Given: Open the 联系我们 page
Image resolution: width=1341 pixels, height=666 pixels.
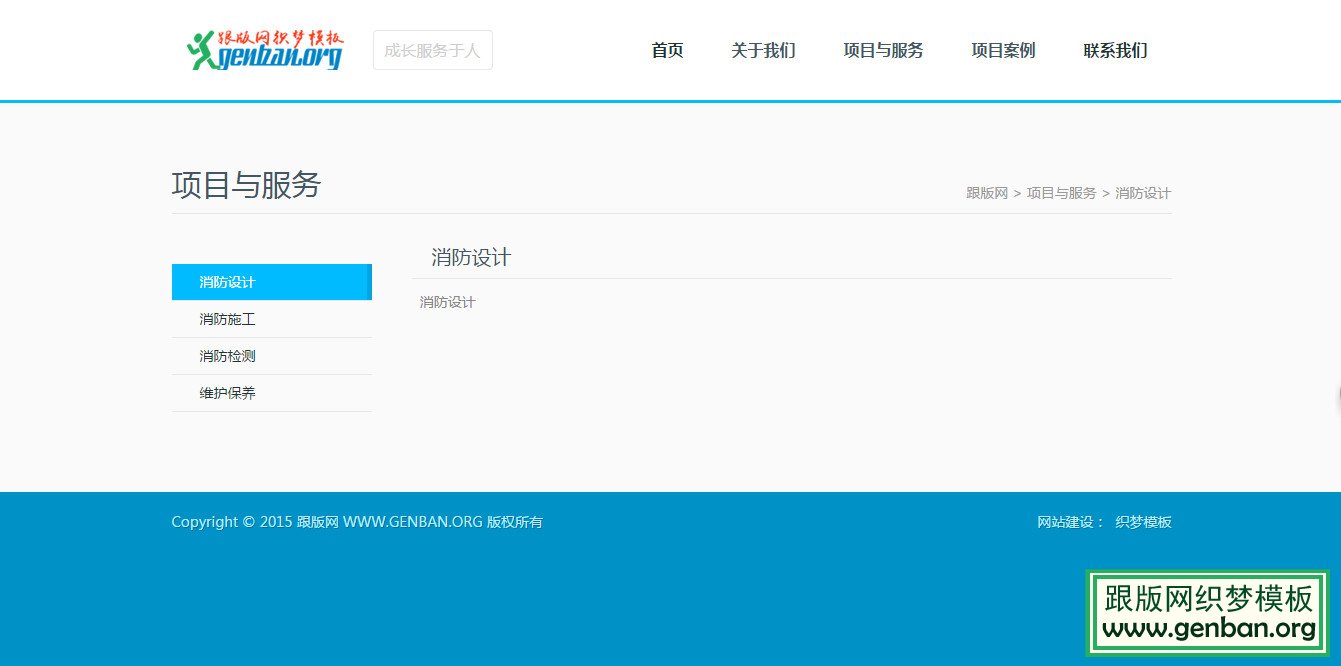Looking at the screenshot, I should coord(1116,51).
